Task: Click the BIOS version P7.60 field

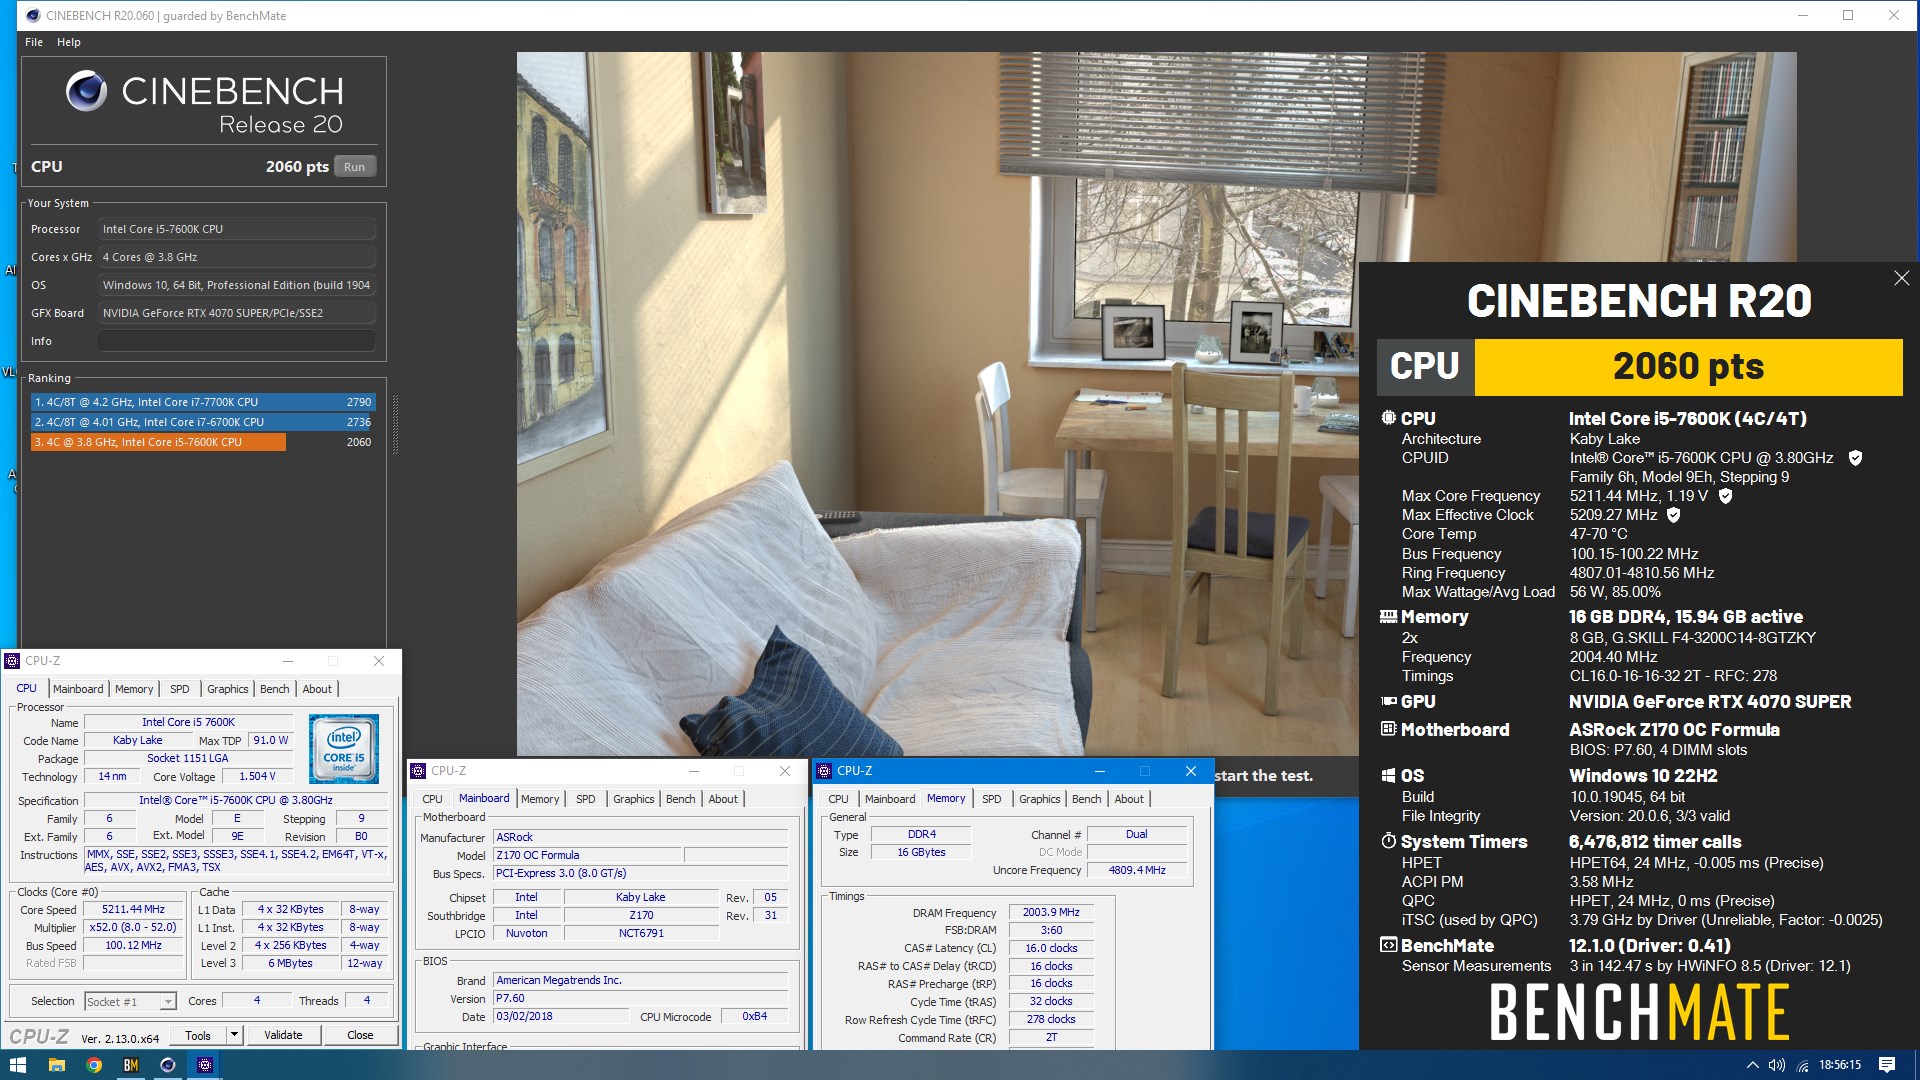Action: [641, 999]
